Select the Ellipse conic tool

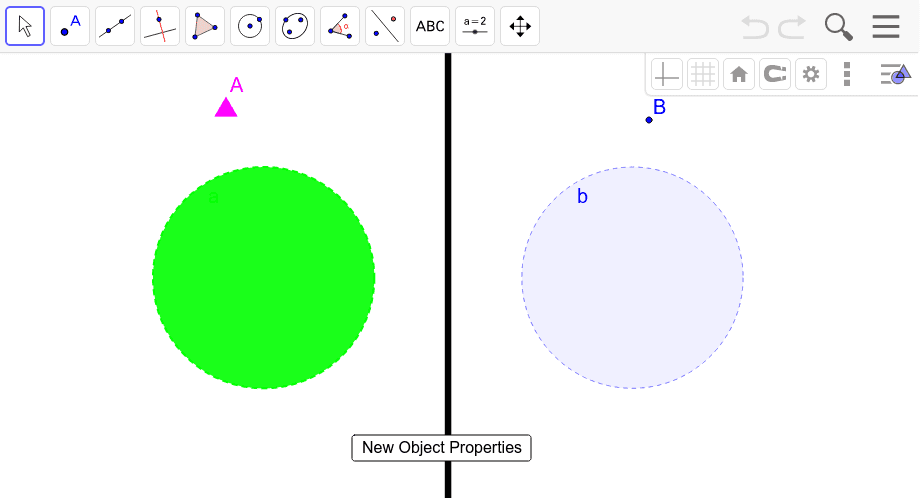coord(295,26)
